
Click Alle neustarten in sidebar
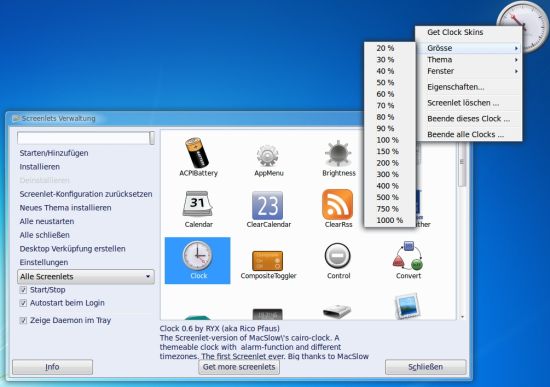click(x=47, y=221)
